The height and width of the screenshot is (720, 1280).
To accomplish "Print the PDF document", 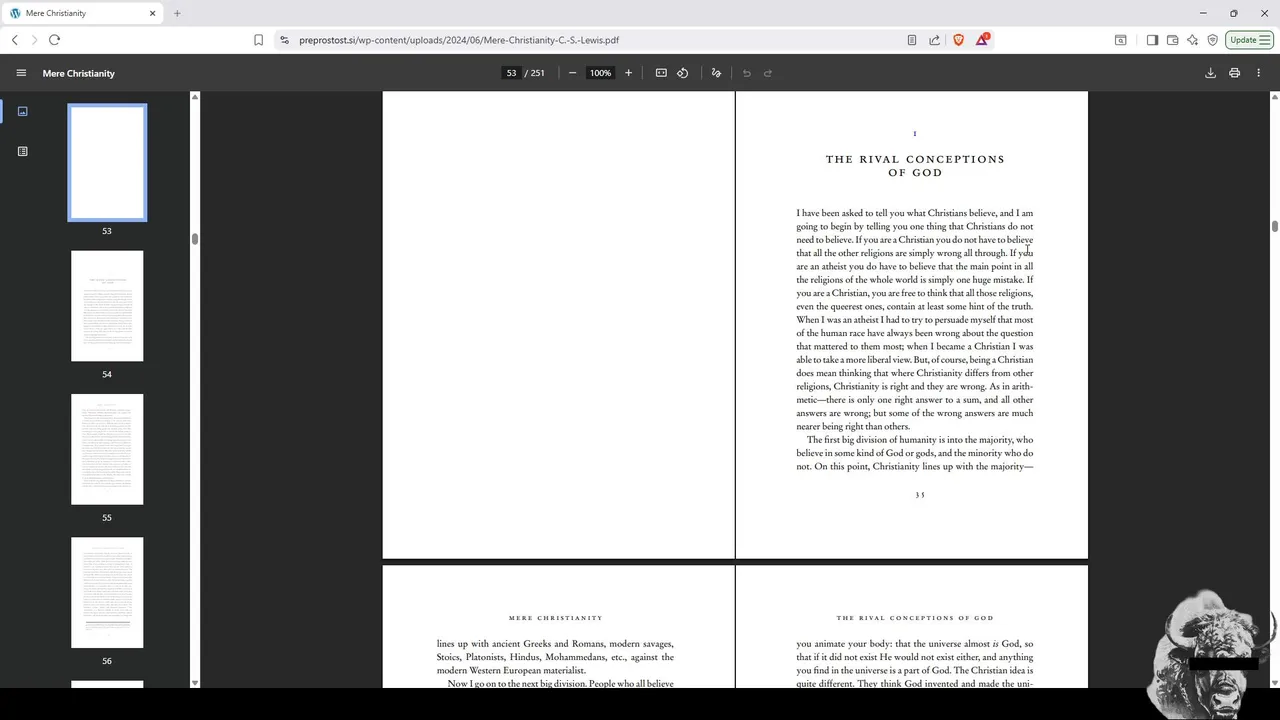I will tap(1234, 73).
